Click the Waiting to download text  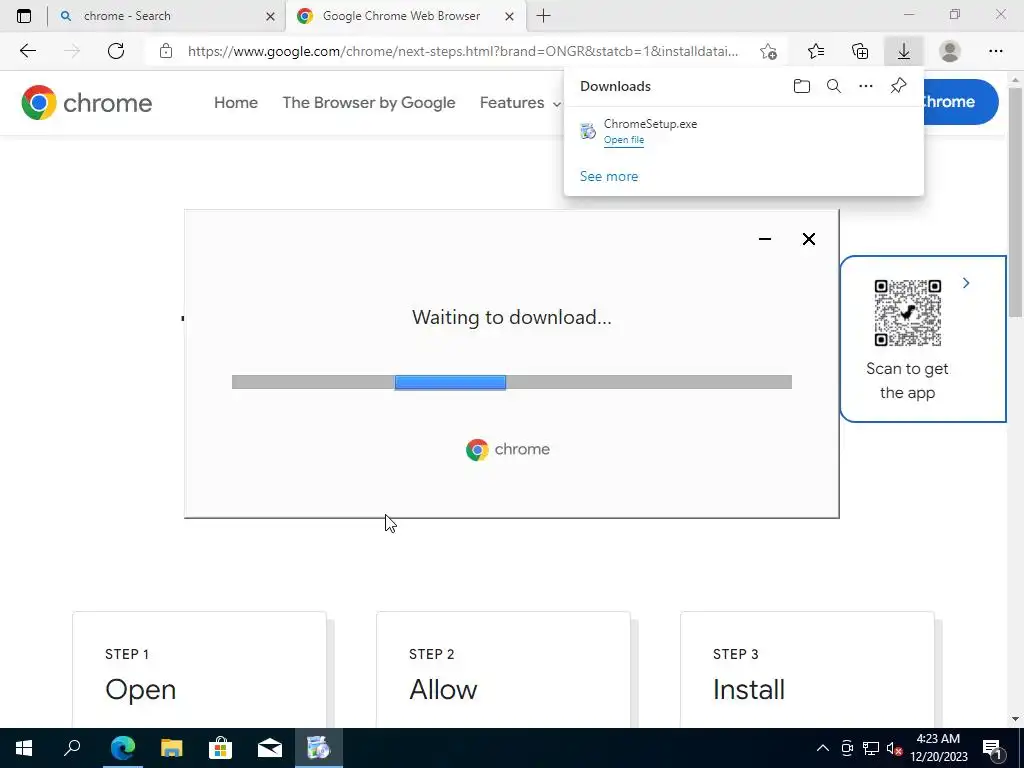pyautogui.click(x=511, y=317)
